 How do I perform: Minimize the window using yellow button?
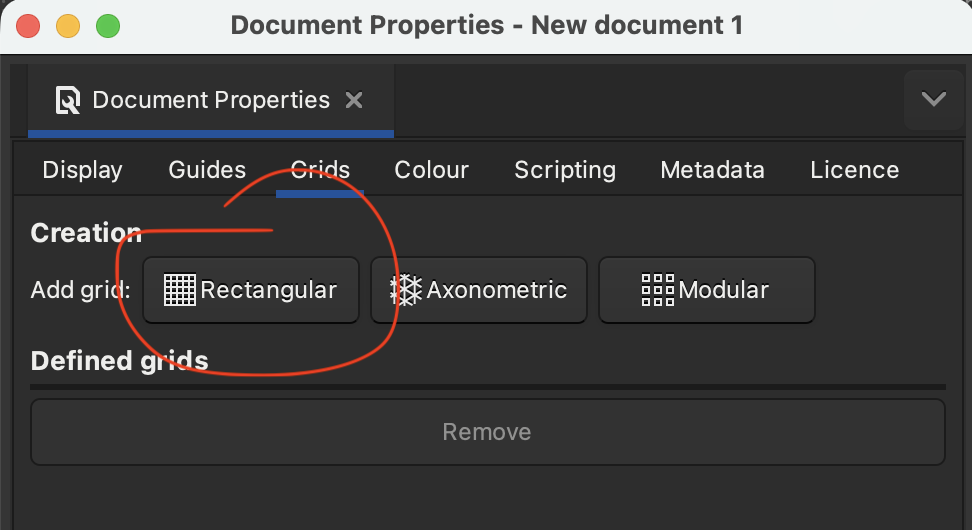(x=68, y=26)
